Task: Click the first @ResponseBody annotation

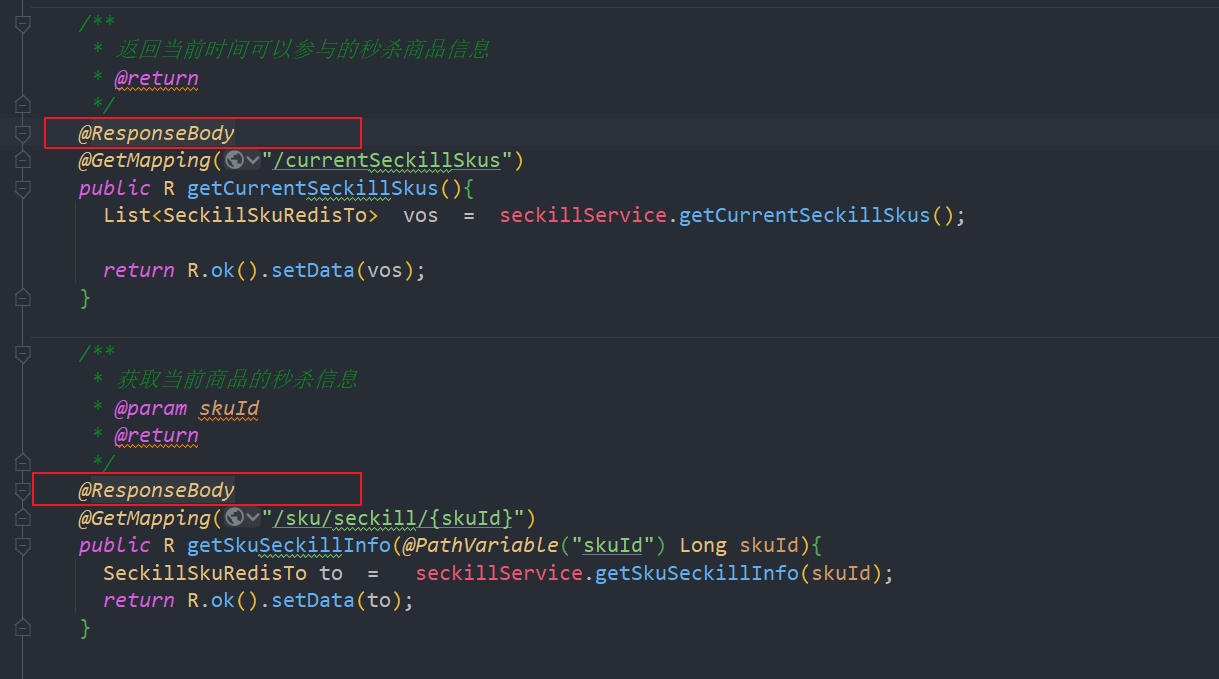Action: click(157, 133)
